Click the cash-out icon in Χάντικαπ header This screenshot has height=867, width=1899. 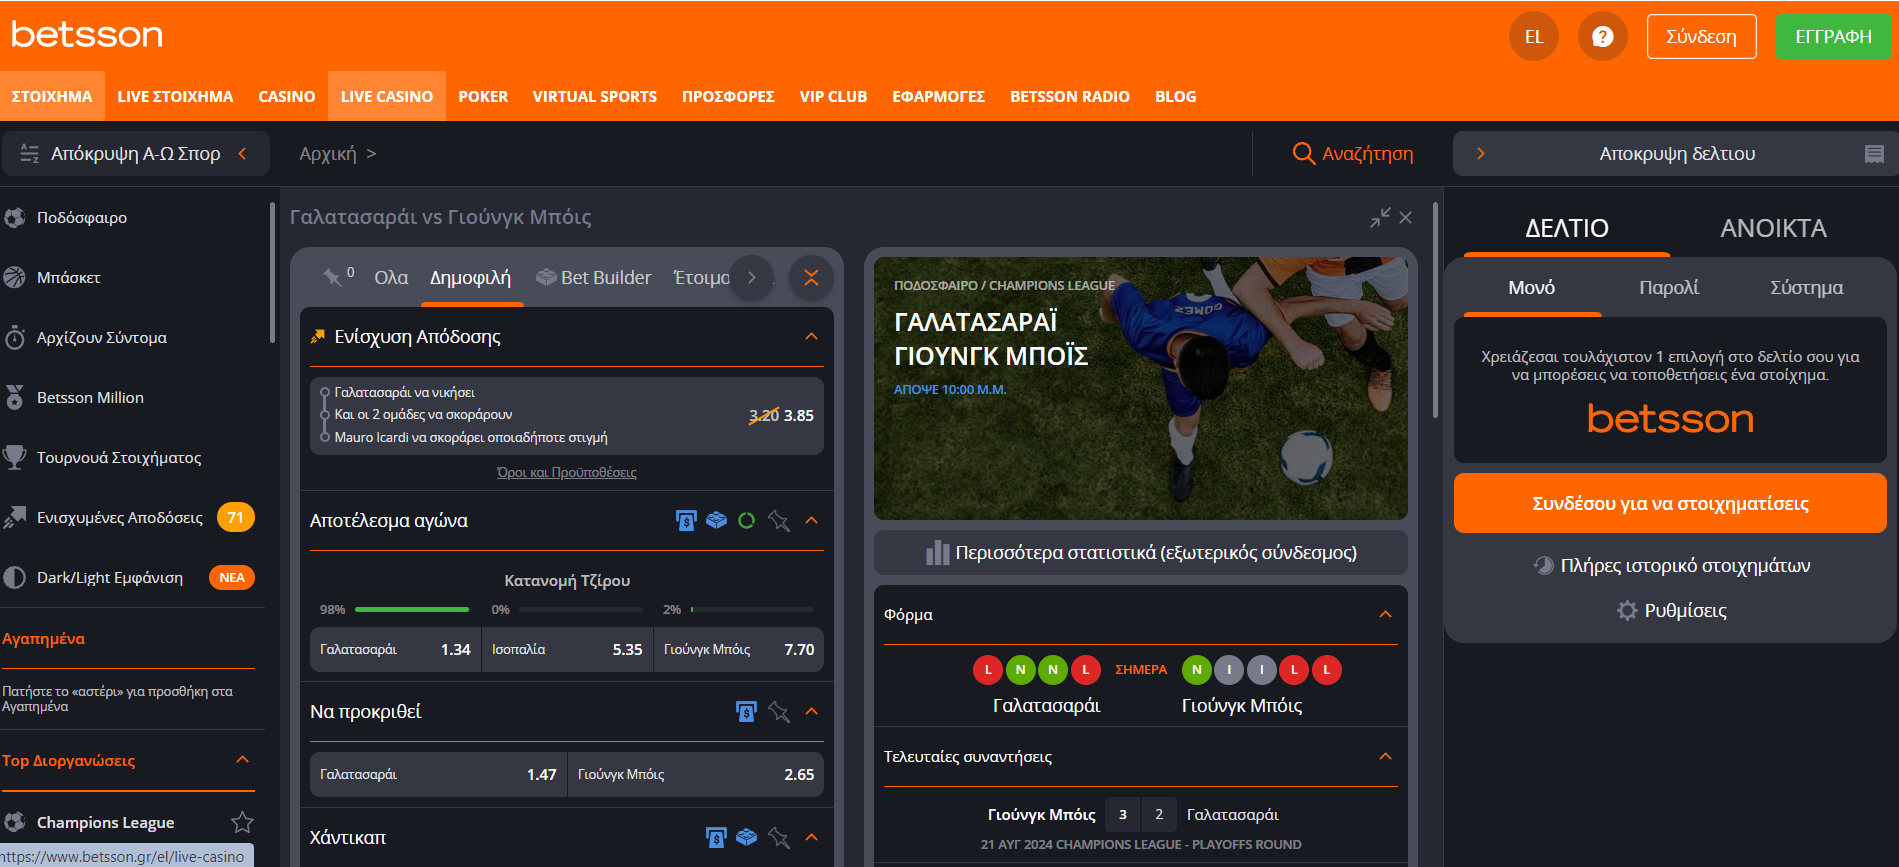(716, 837)
